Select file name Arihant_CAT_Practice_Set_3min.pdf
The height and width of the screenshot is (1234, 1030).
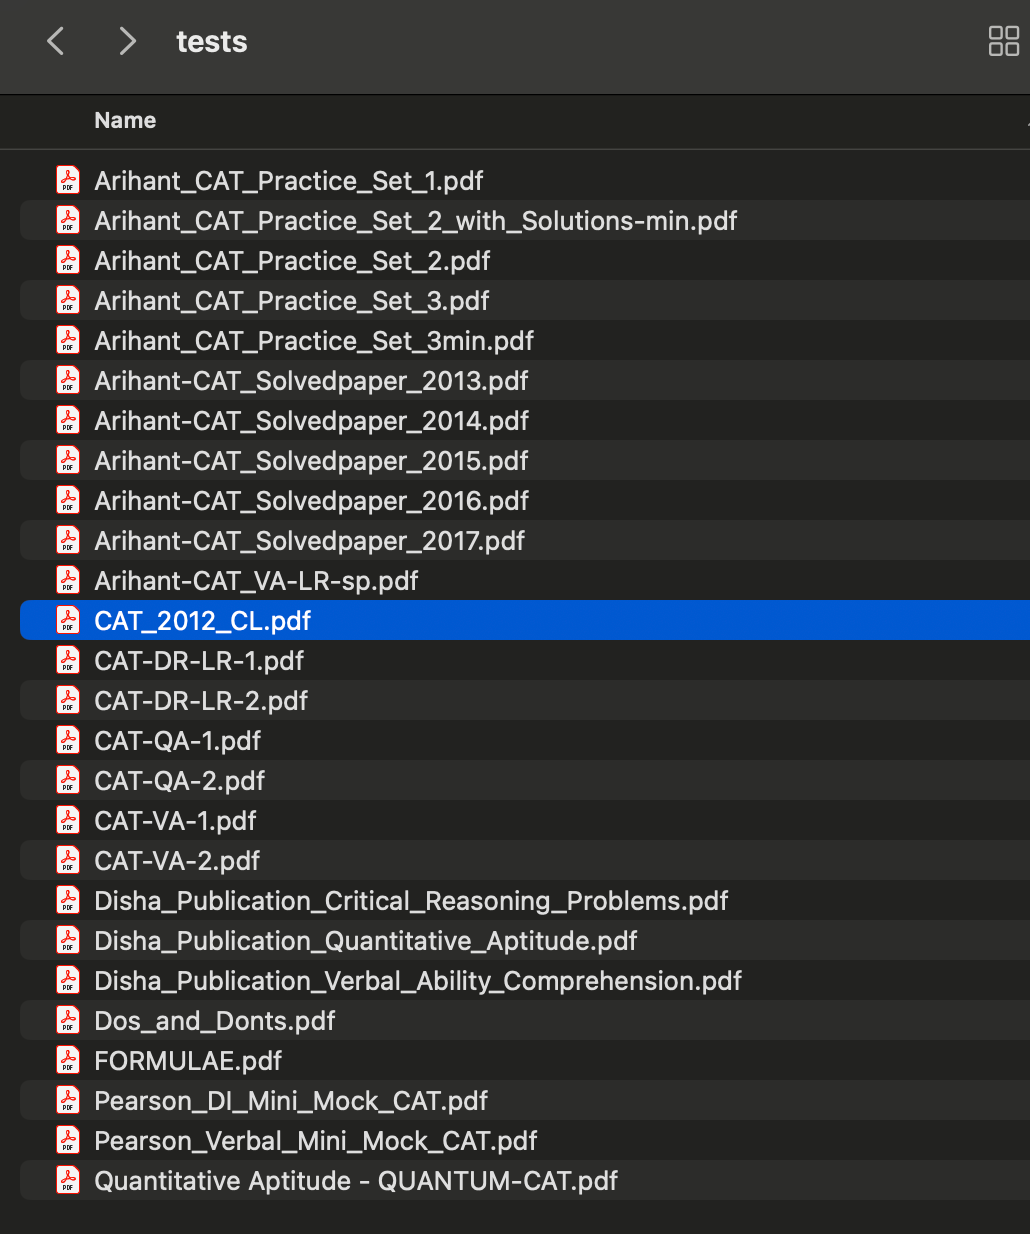pyautogui.click(x=314, y=341)
